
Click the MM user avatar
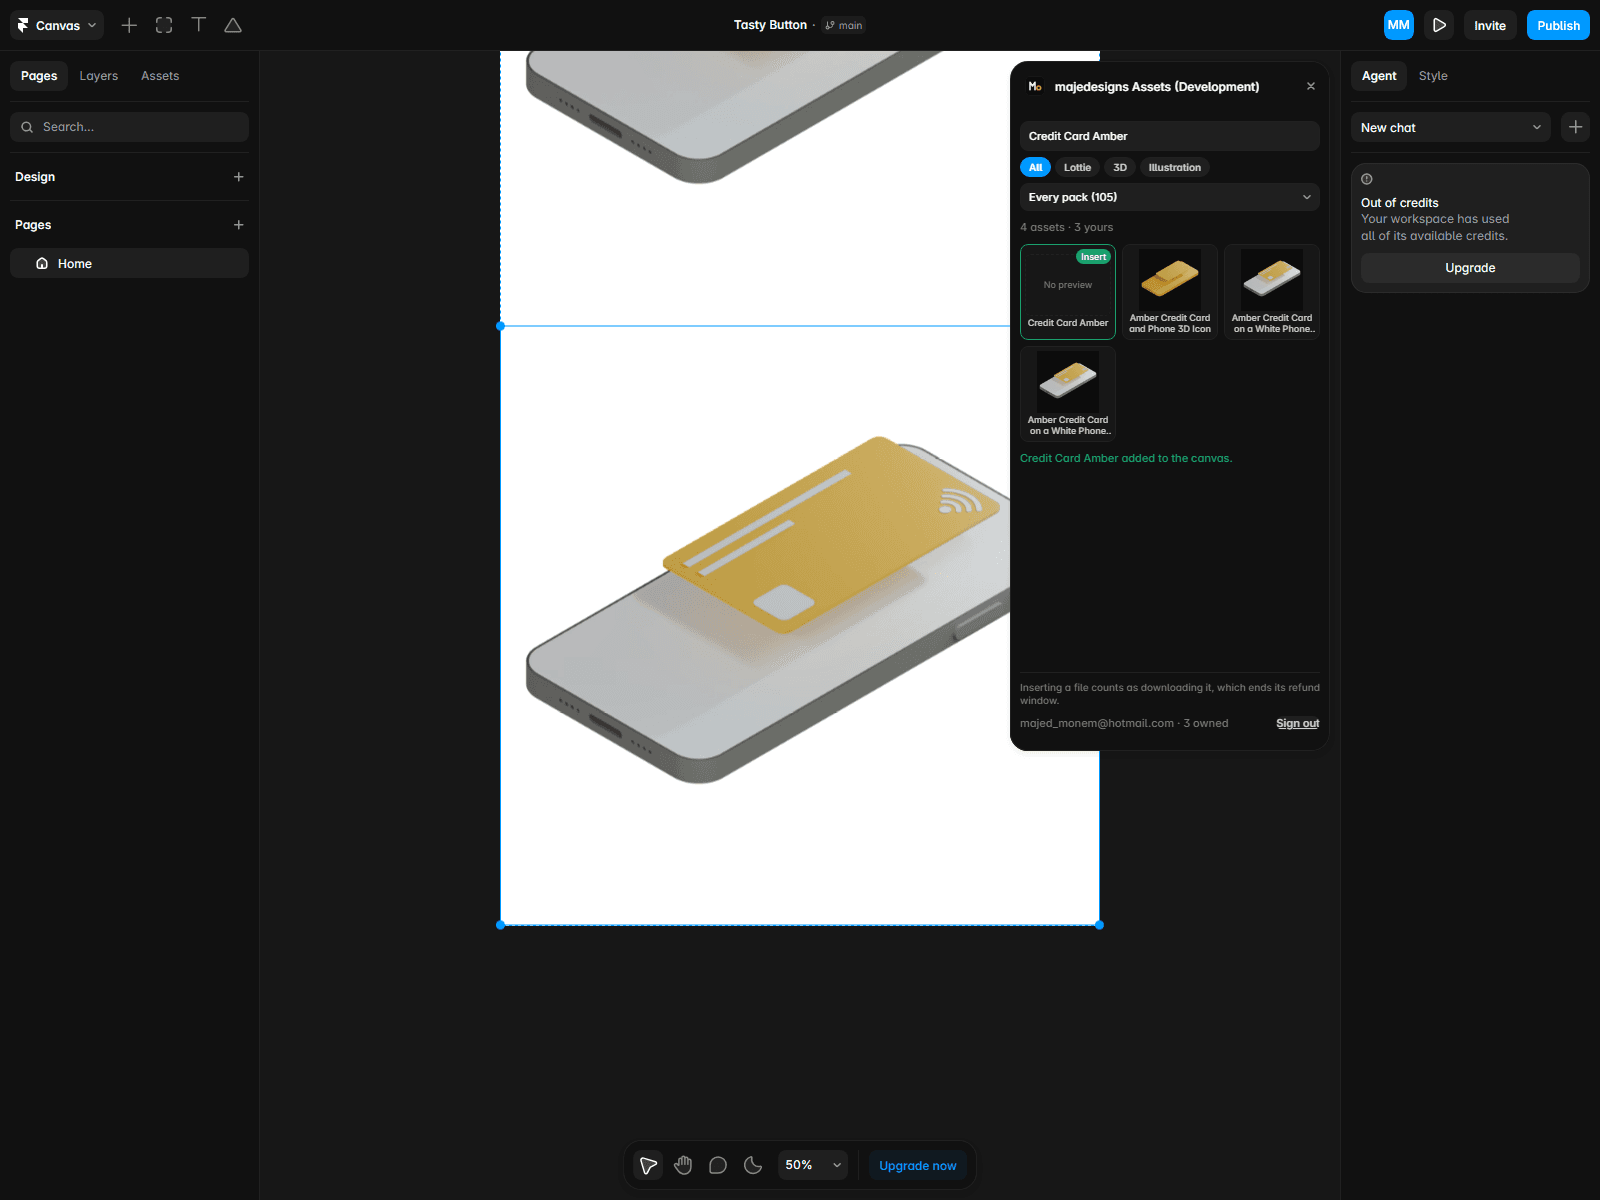(1398, 25)
